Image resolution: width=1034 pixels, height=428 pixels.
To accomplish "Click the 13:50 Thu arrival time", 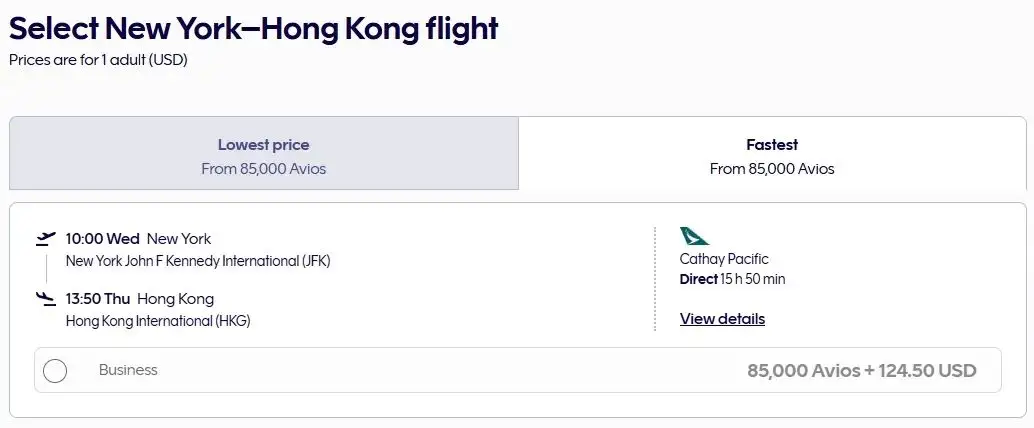I will tap(97, 299).
